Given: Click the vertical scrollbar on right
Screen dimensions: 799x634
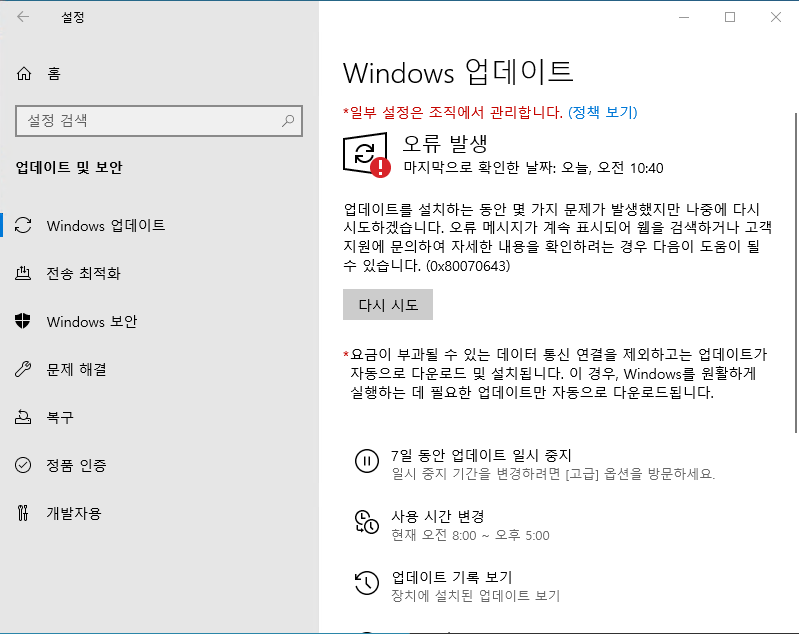Looking at the screenshot, I should click(x=795, y=273).
